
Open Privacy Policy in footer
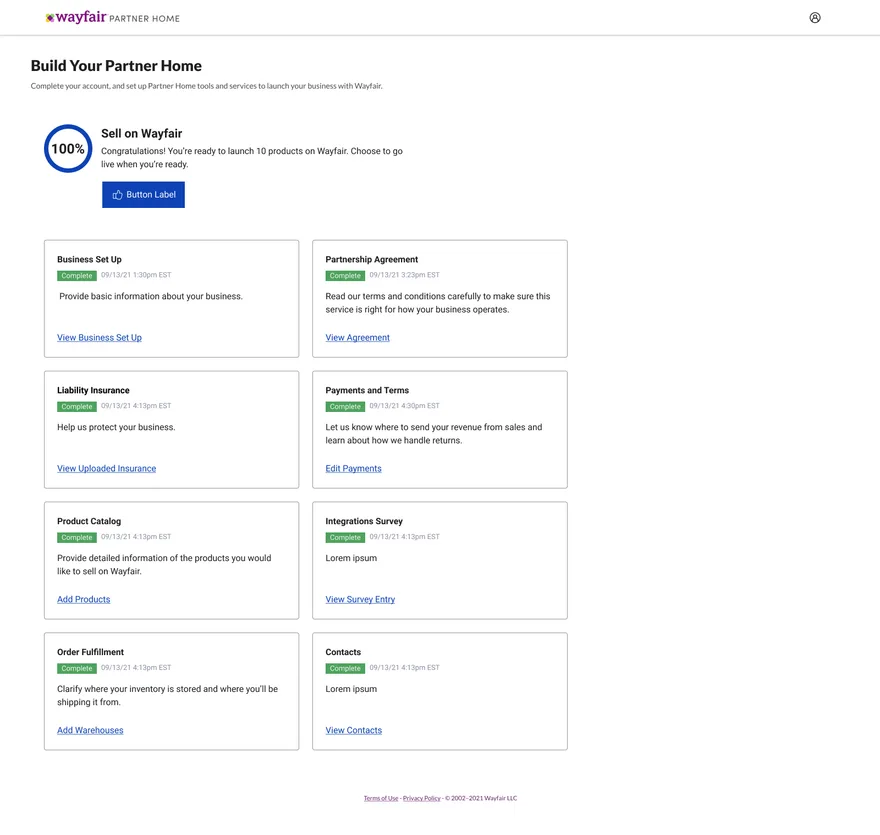point(421,798)
